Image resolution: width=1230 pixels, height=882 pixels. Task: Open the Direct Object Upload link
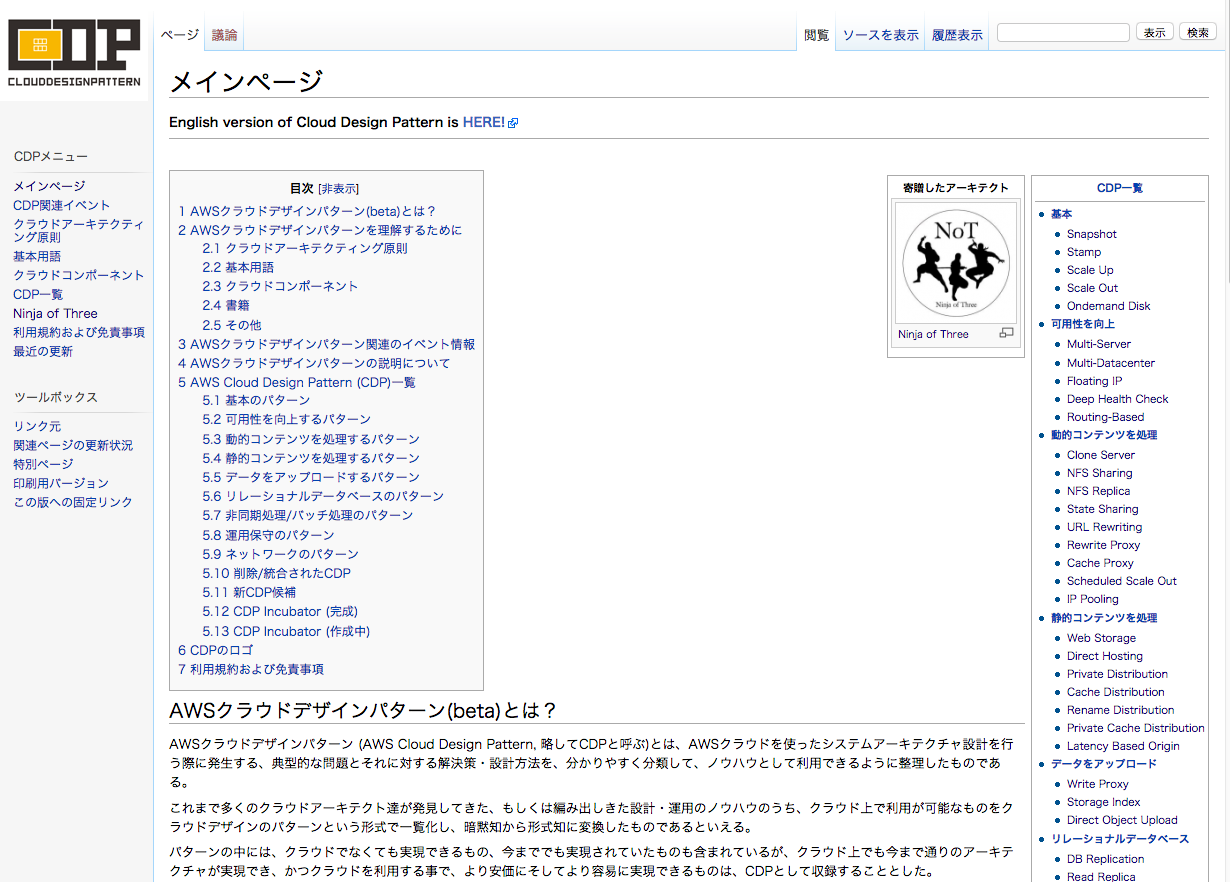click(x=1122, y=820)
